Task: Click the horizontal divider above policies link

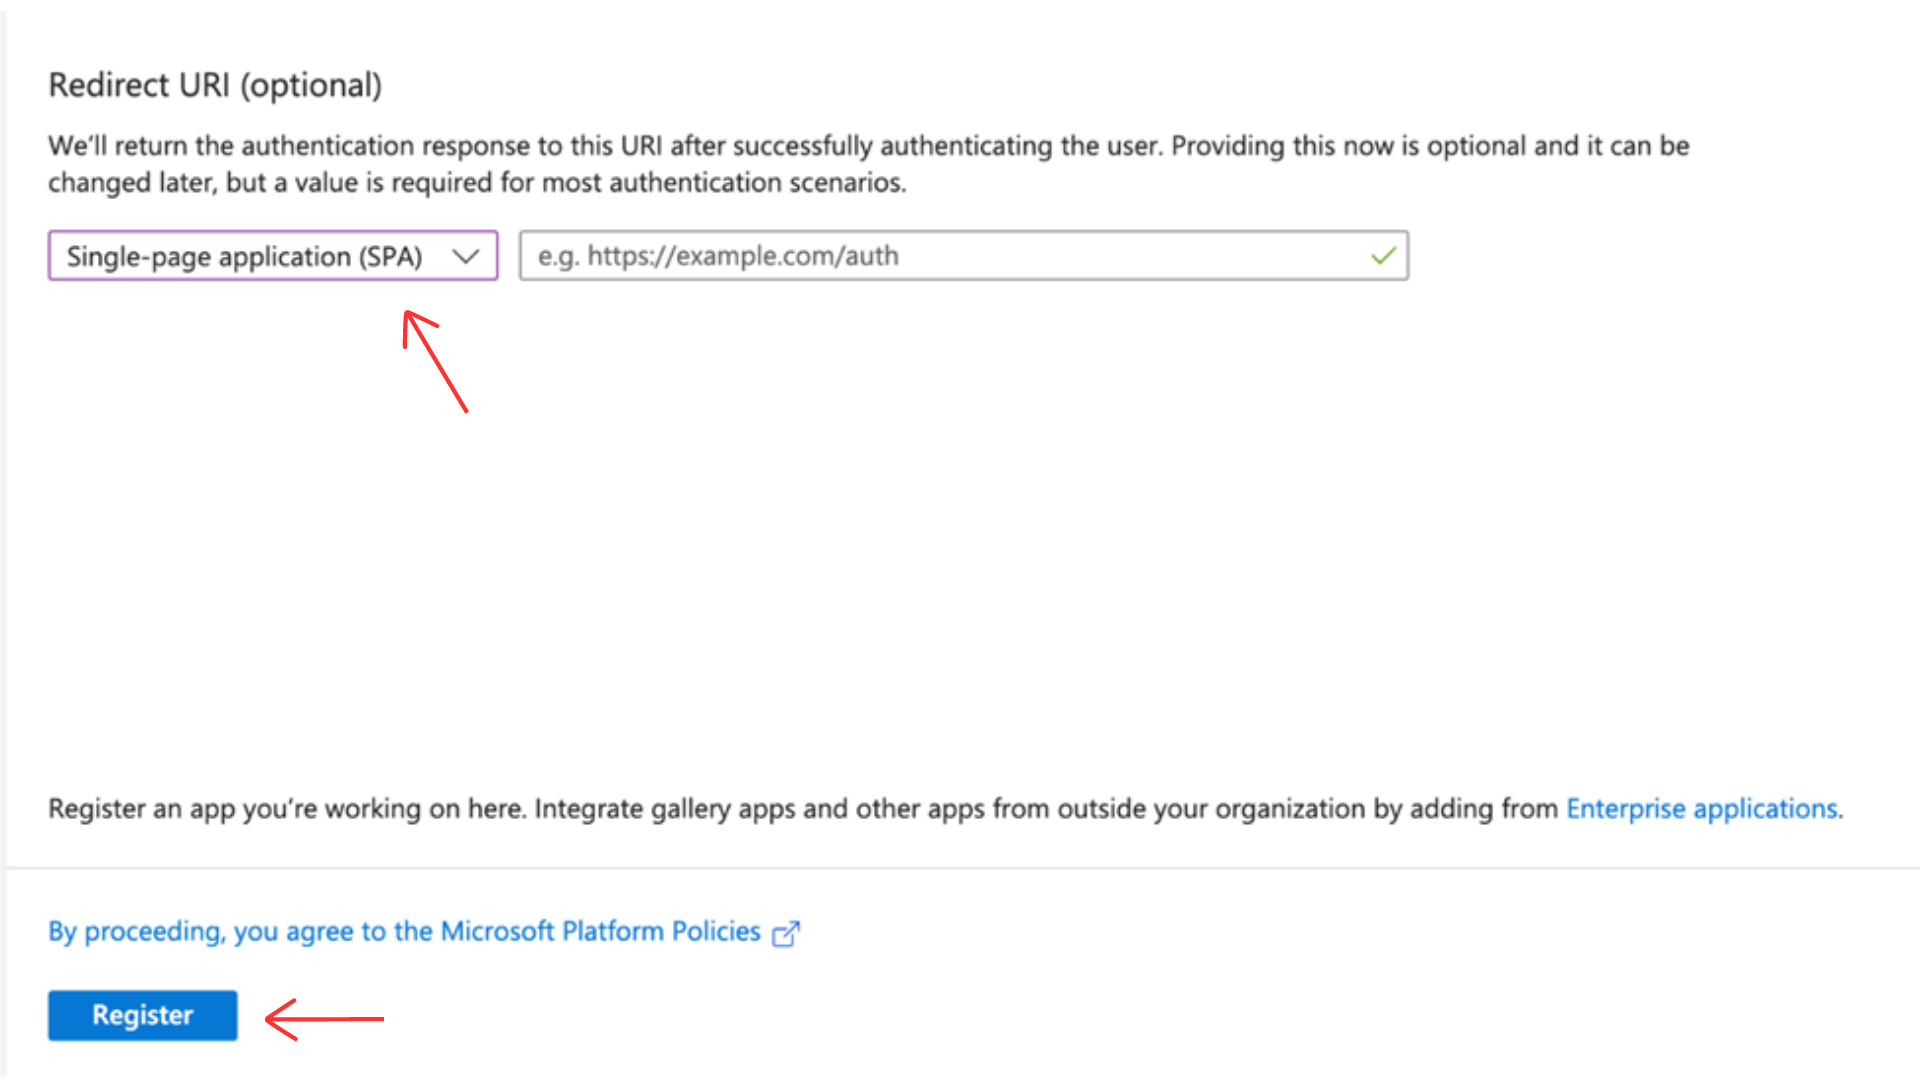Action: [960, 868]
